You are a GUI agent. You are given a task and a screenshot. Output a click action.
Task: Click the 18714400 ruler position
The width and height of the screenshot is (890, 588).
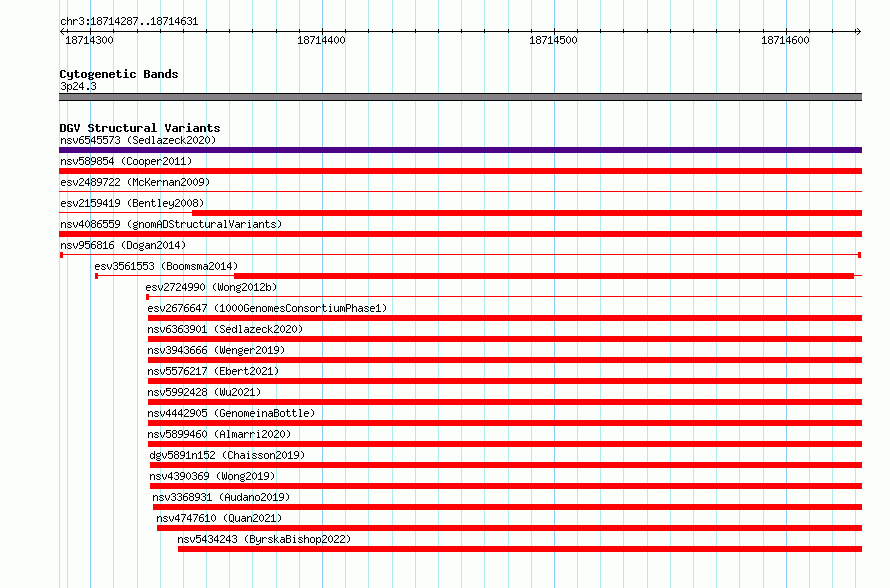(x=321, y=40)
